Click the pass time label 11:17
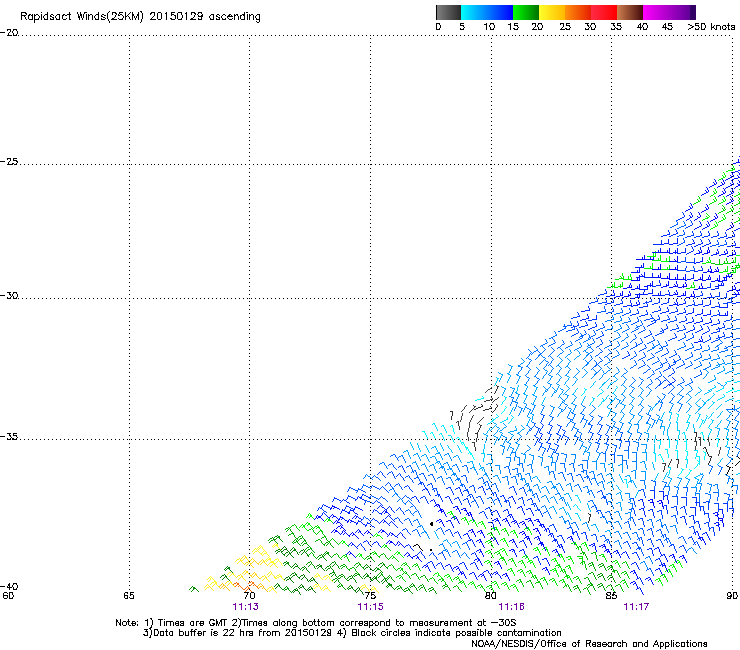 [636, 607]
